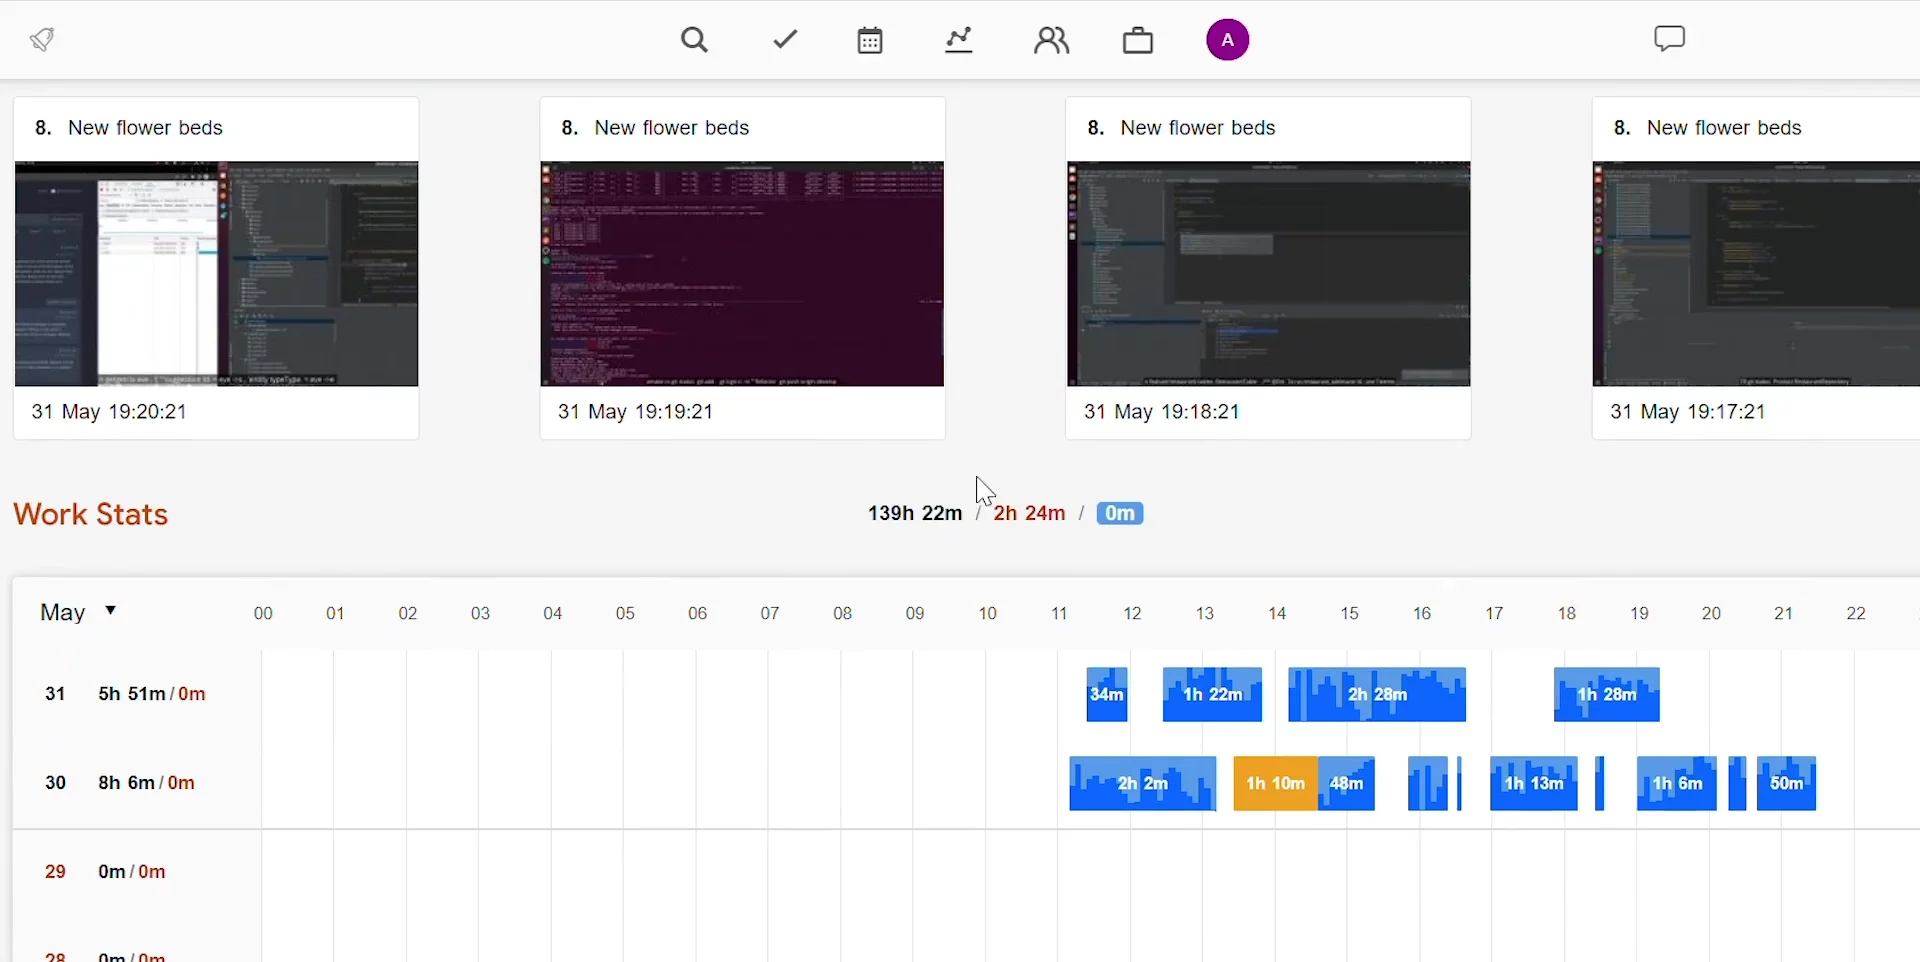Open screenshot taken at 31 May 19:20:21
The width and height of the screenshot is (1920, 962).
216,274
